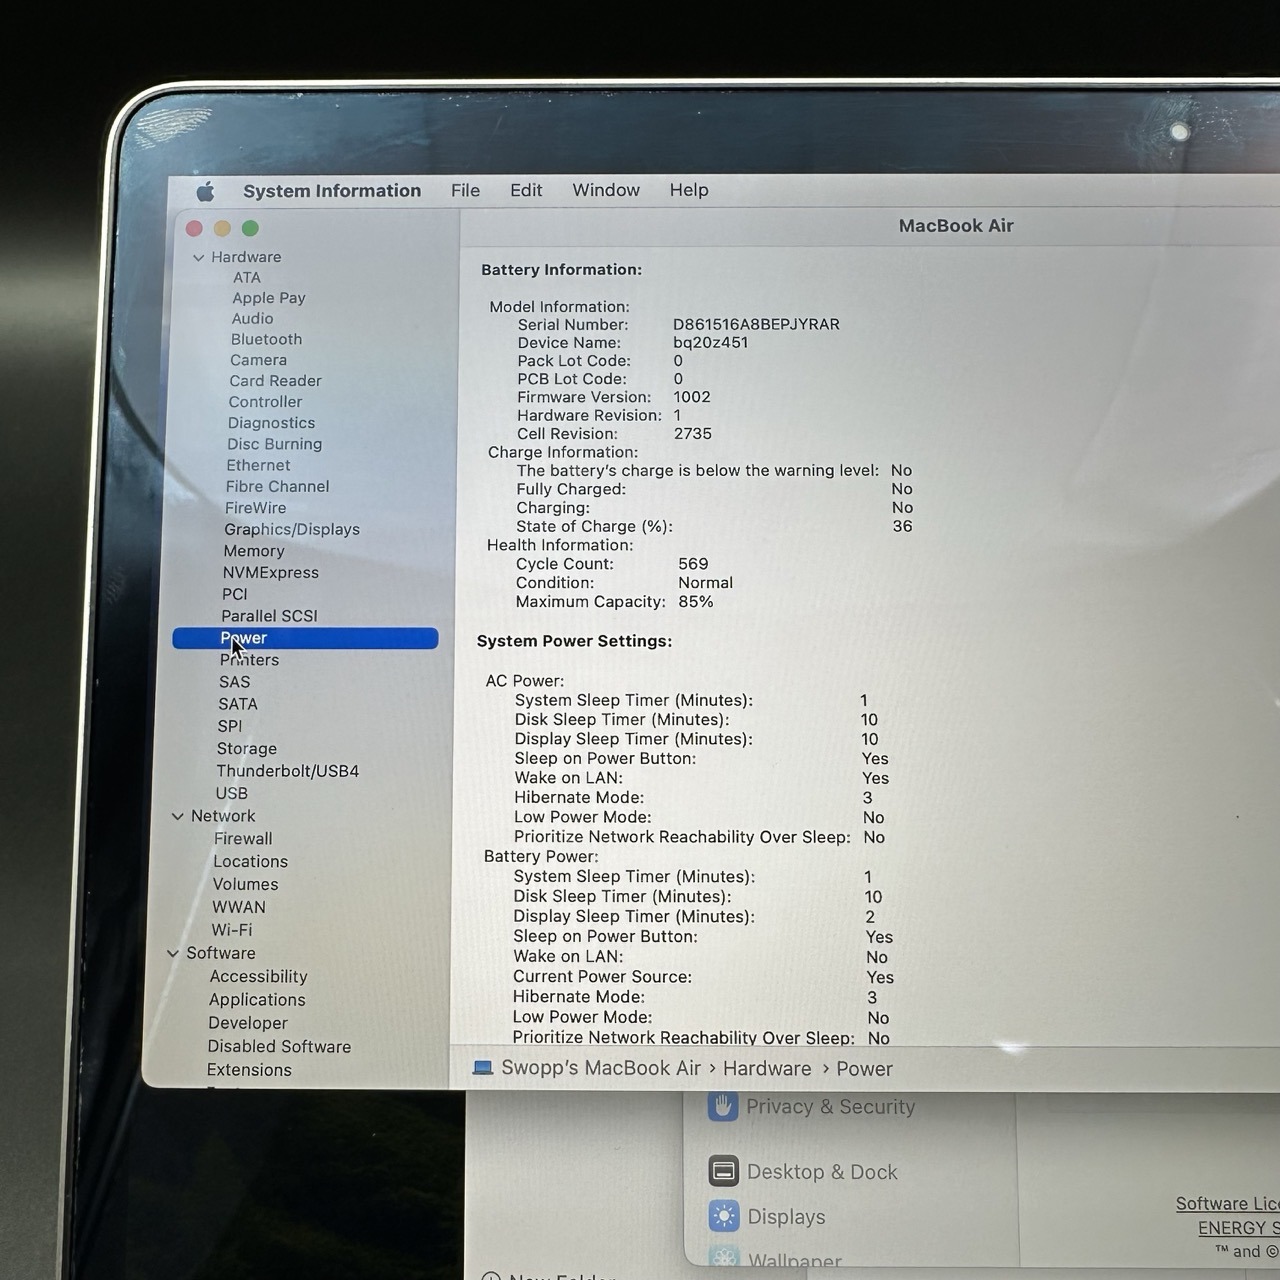This screenshot has width=1280, height=1280.
Task: Select Storage in the Hardware list
Action: click(x=246, y=748)
